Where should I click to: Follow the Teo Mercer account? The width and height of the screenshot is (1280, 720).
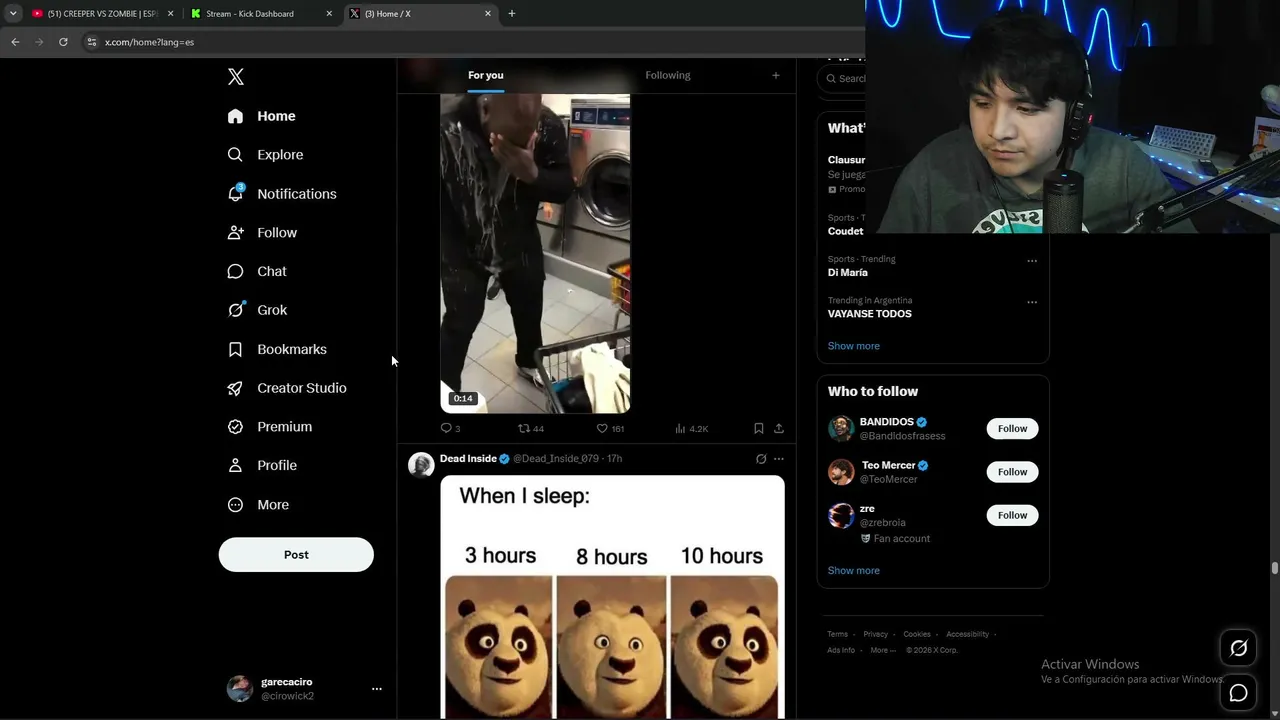tap(1012, 472)
